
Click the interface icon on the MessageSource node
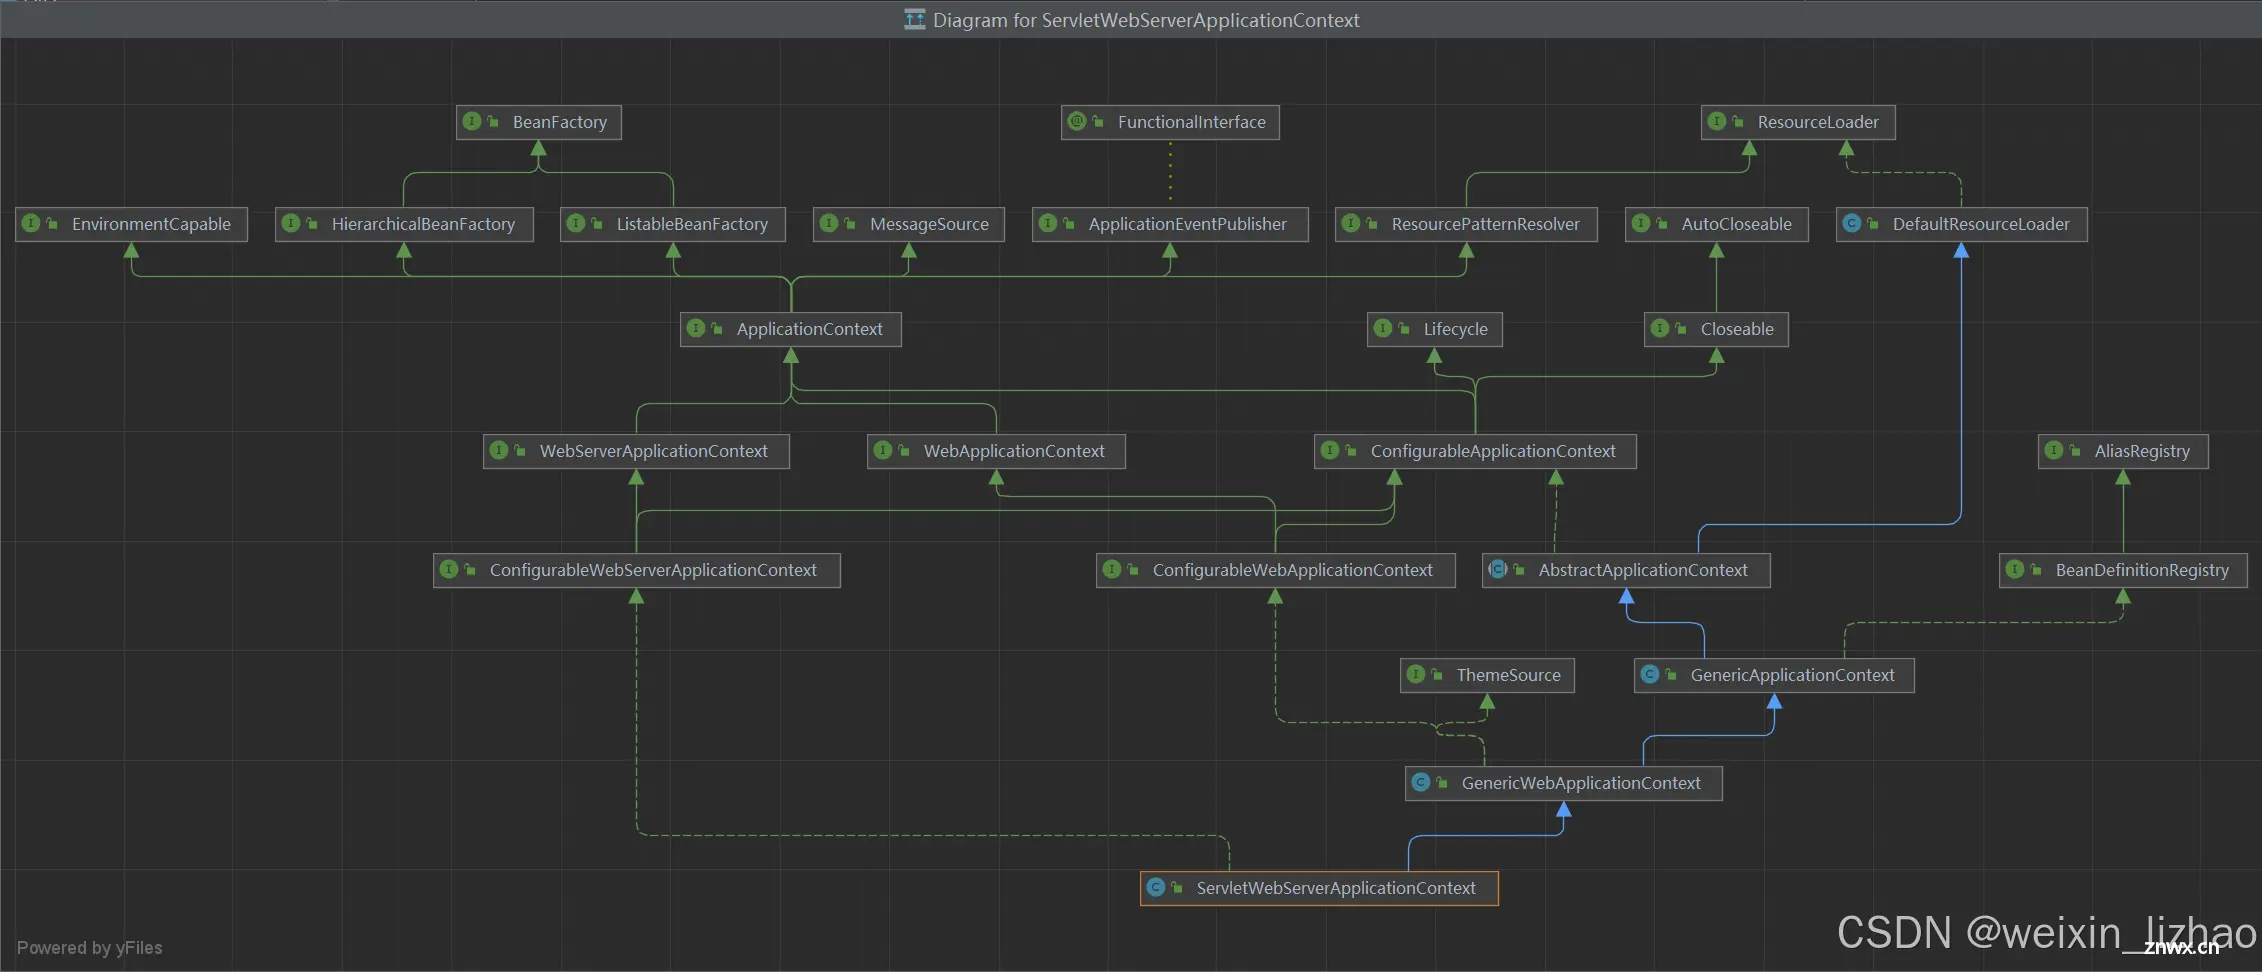[x=829, y=223]
